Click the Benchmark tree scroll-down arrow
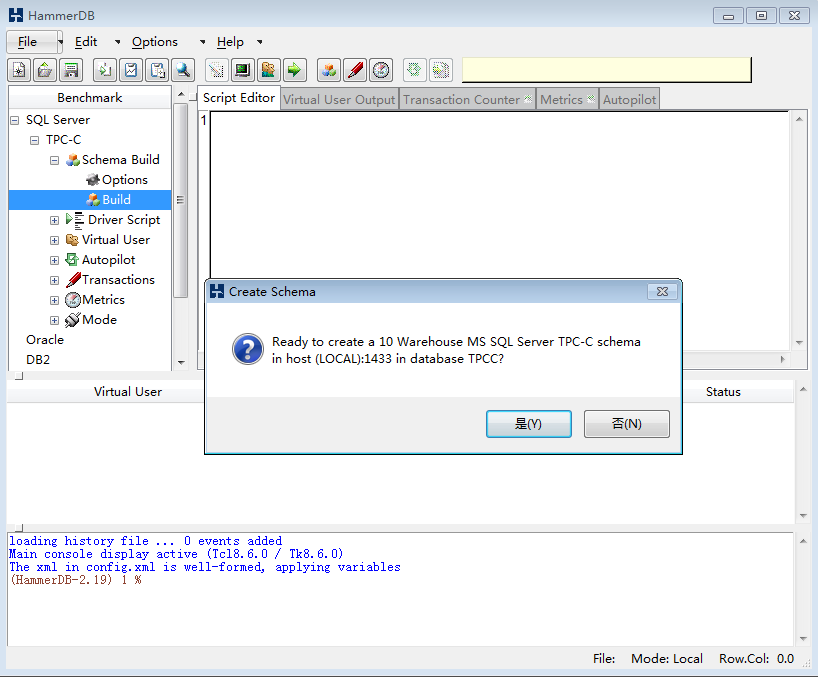This screenshot has height=677, width=818. coord(181,362)
